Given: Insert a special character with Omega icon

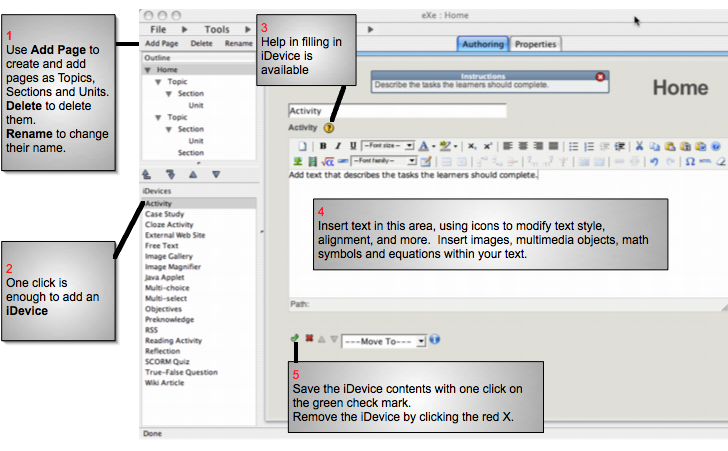Looking at the screenshot, I should [x=690, y=161].
